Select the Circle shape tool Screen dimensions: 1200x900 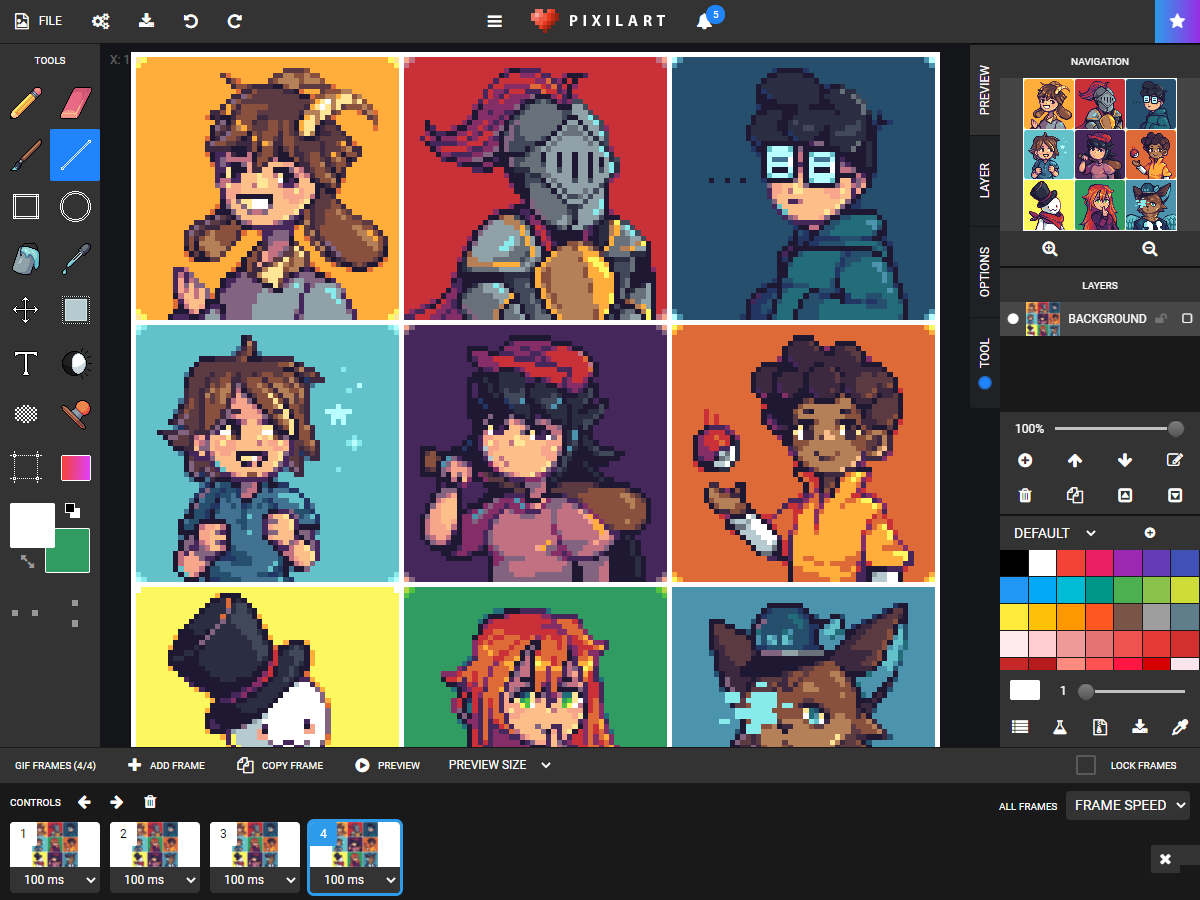75,207
